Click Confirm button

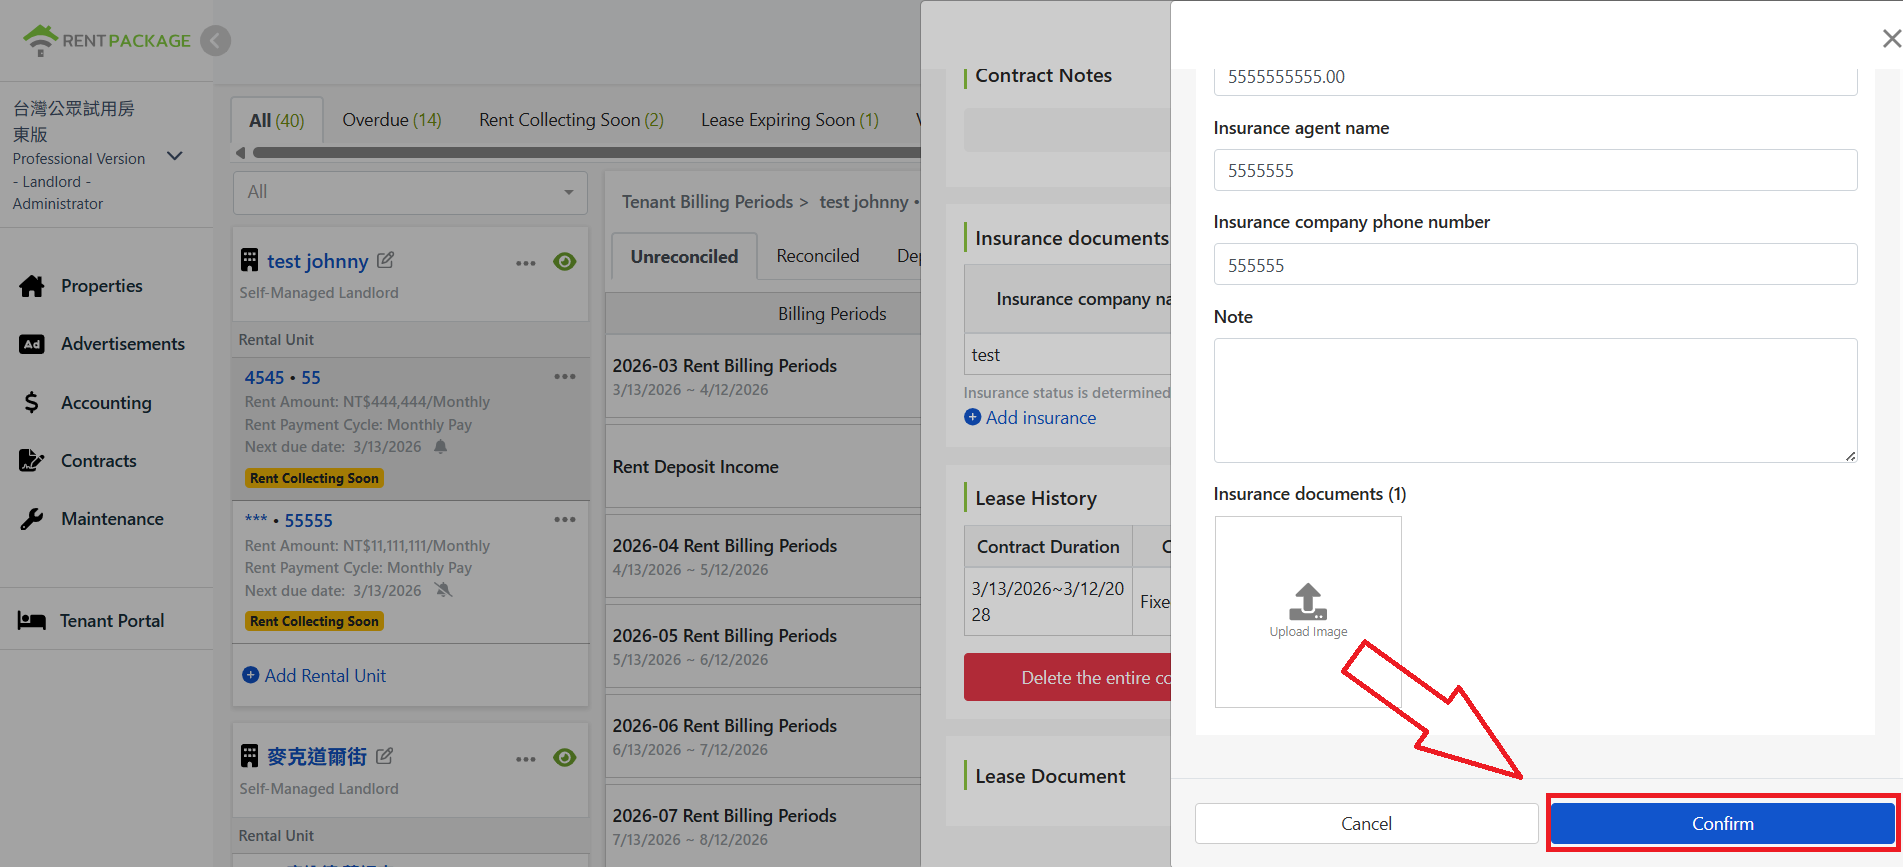(x=1722, y=824)
